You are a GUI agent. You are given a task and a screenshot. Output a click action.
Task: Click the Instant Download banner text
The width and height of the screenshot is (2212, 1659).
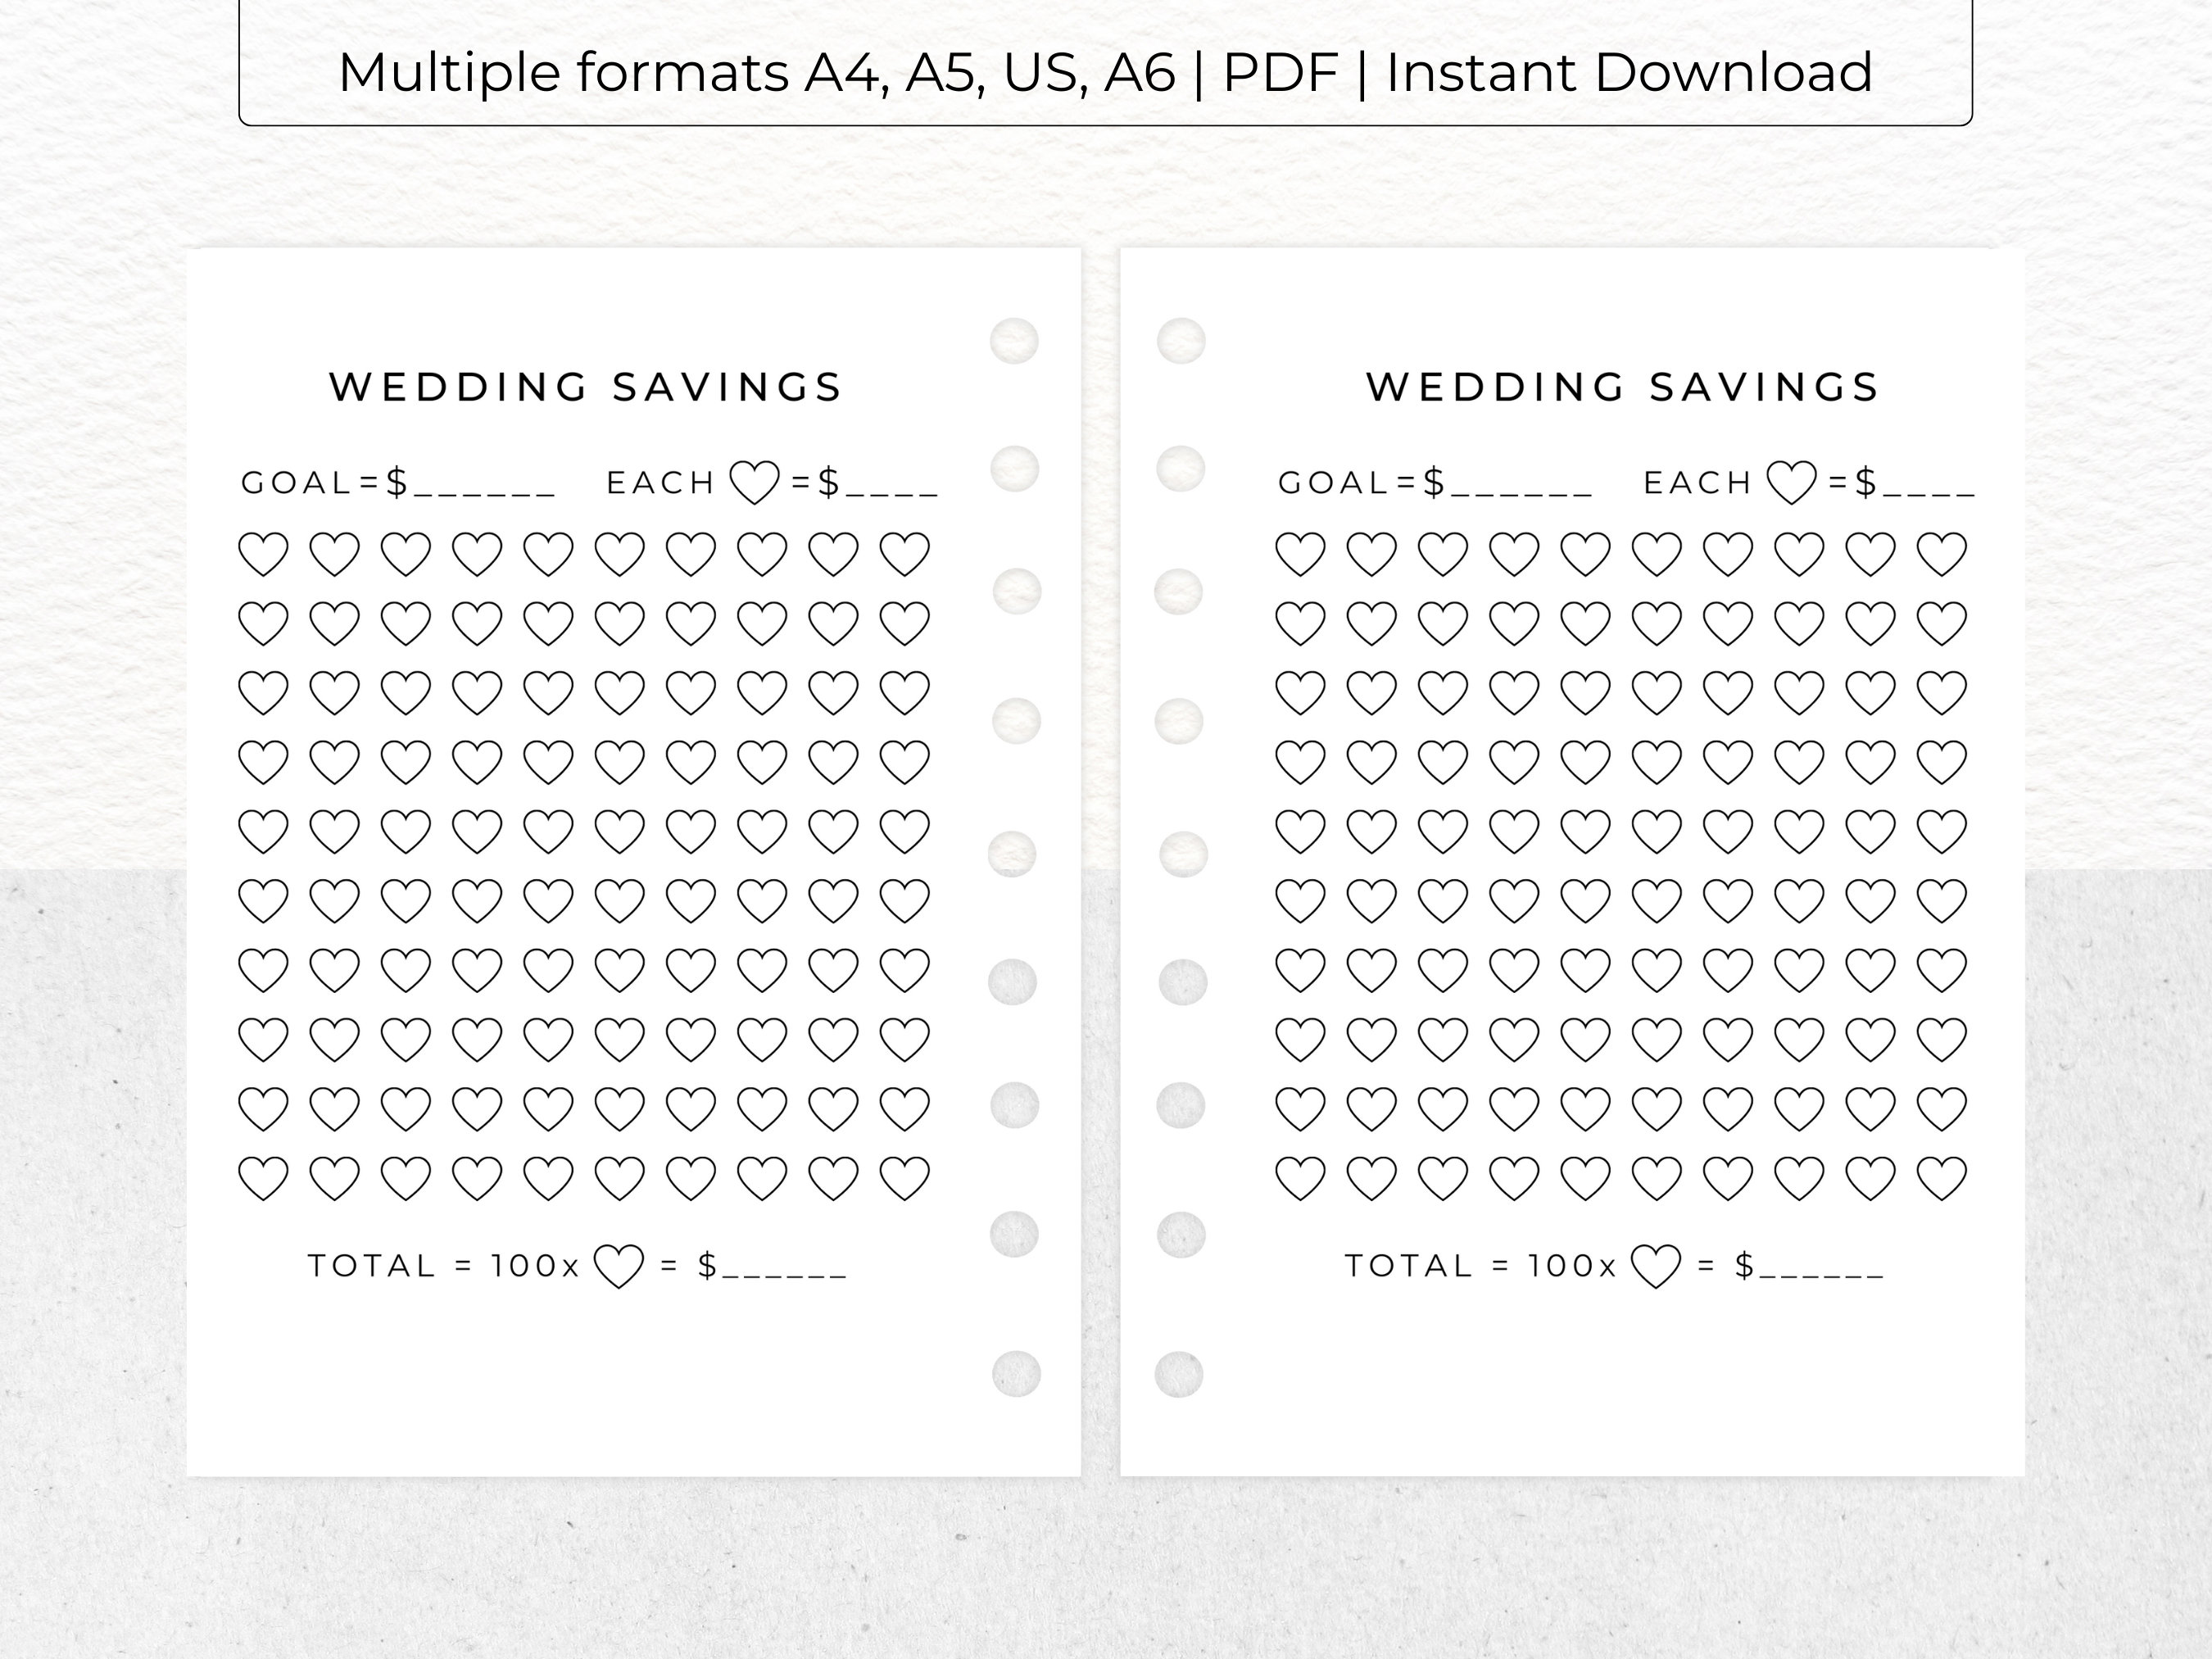(1663, 71)
